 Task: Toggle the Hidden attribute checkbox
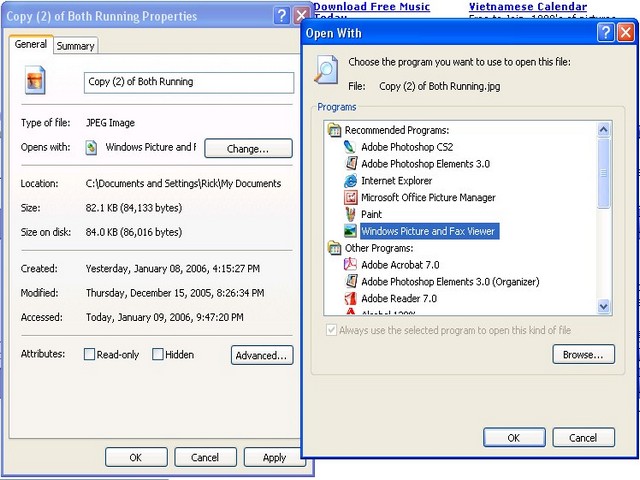[158, 354]
